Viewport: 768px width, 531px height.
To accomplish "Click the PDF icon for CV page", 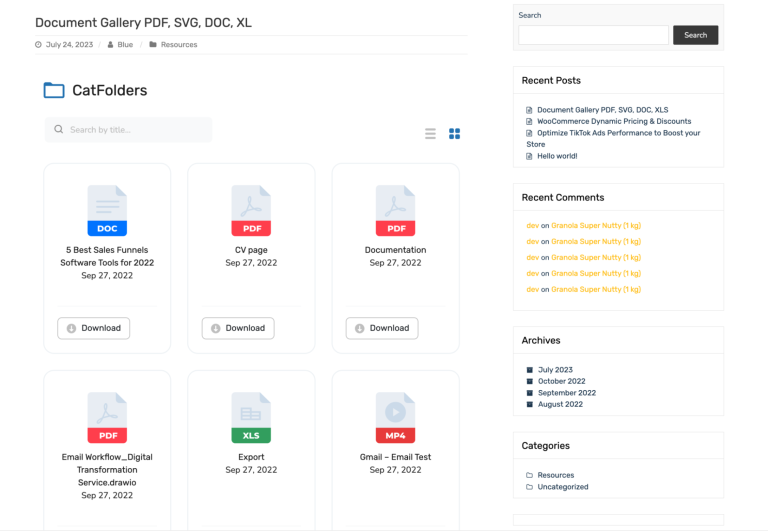I will click(251, 210).
